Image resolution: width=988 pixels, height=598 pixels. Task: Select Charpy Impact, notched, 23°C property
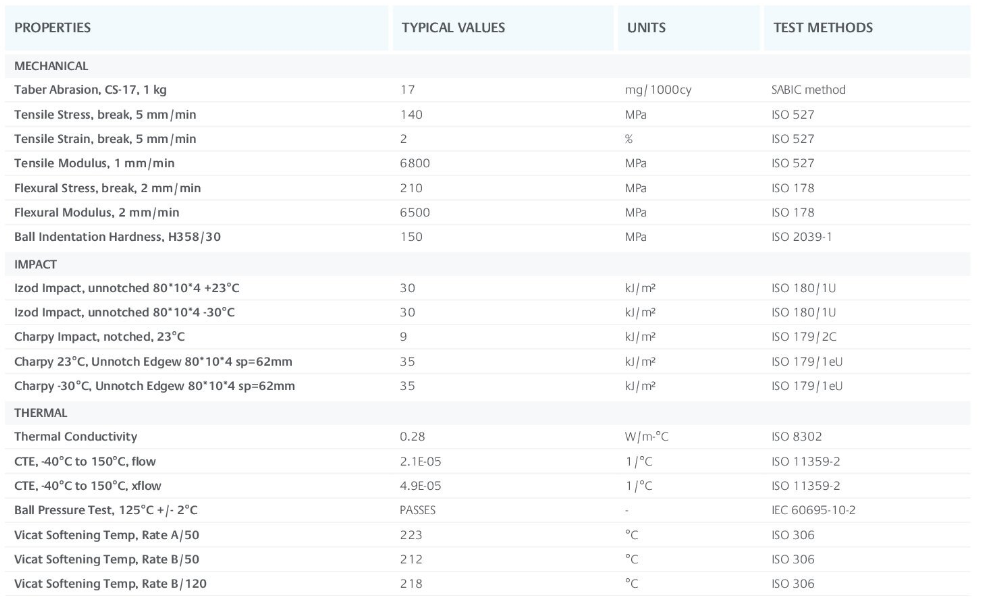pyautogui.click(x=99, y=337)
